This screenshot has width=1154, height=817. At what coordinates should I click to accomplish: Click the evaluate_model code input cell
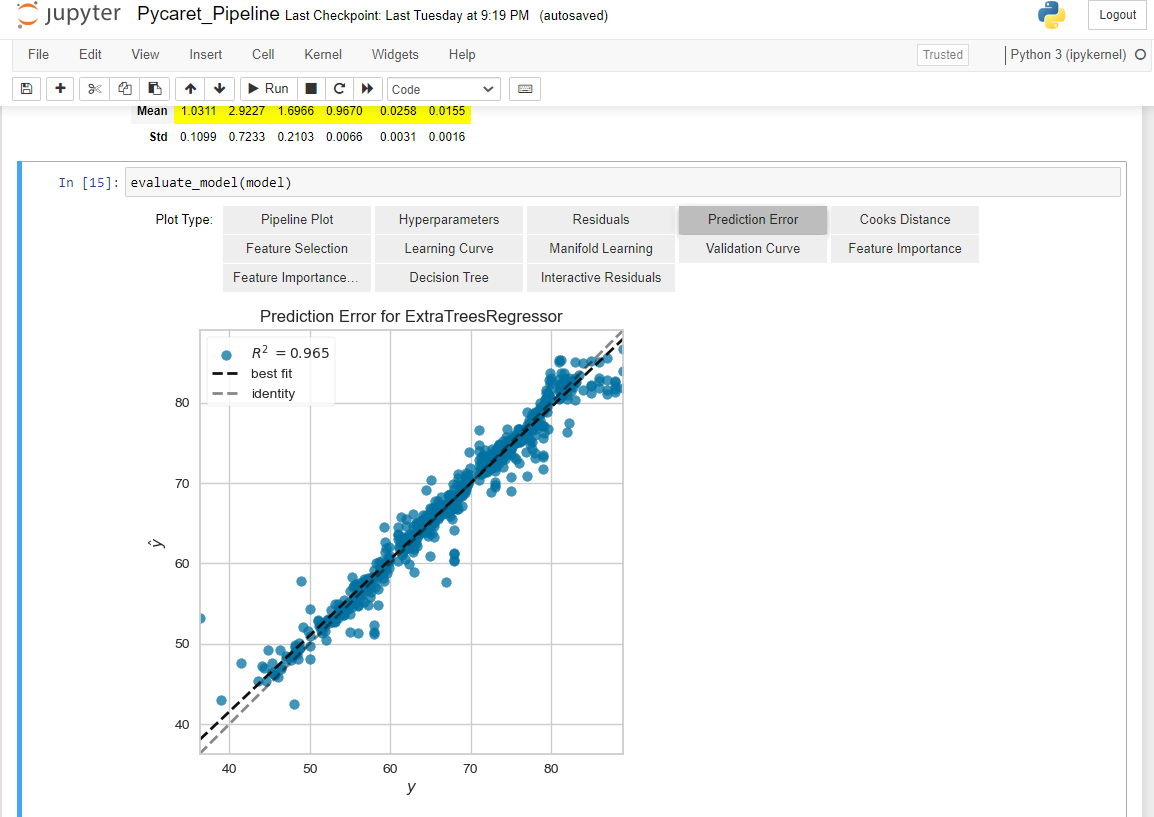tap(620, 182)
